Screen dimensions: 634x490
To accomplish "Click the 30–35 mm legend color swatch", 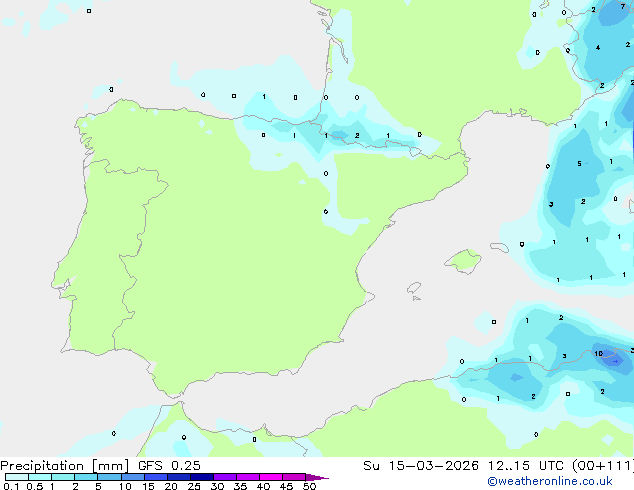I will tap(225, 477).
